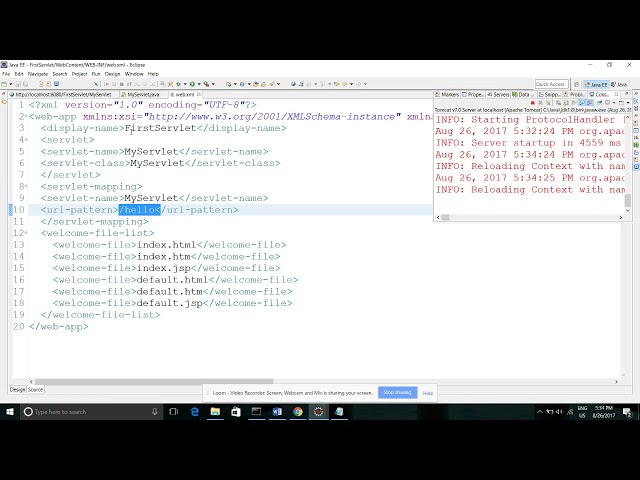Screen dimensions: 640x480
Task: Click the red Terminate console icon
Action: (533, 103)
